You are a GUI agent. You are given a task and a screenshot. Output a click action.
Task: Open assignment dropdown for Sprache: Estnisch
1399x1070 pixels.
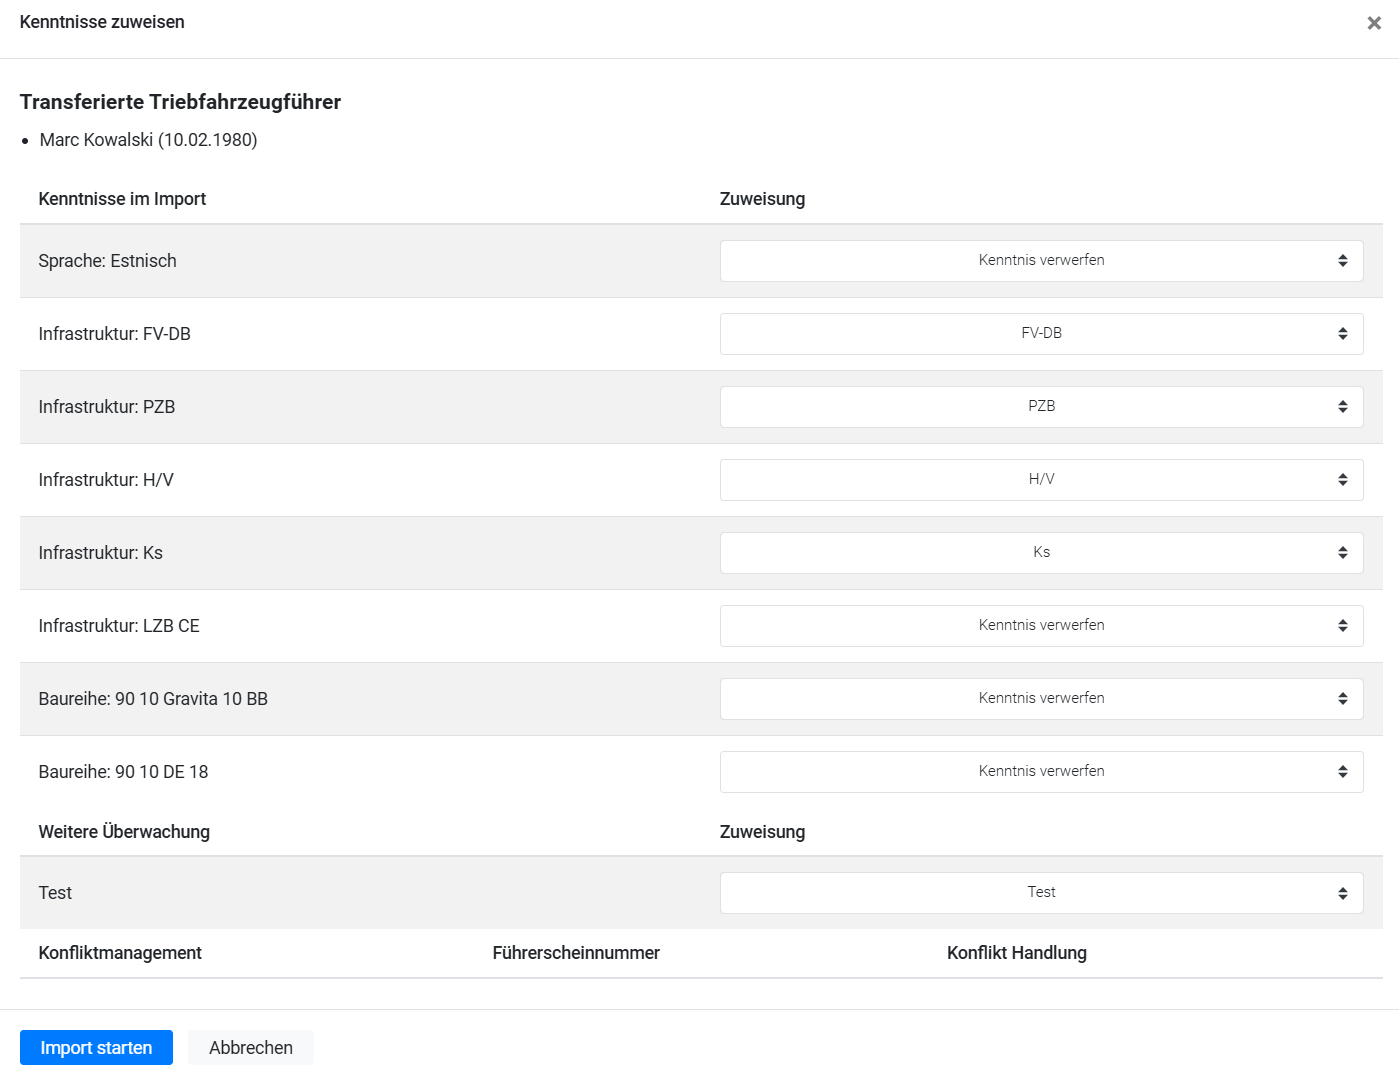pos(1041,261)
